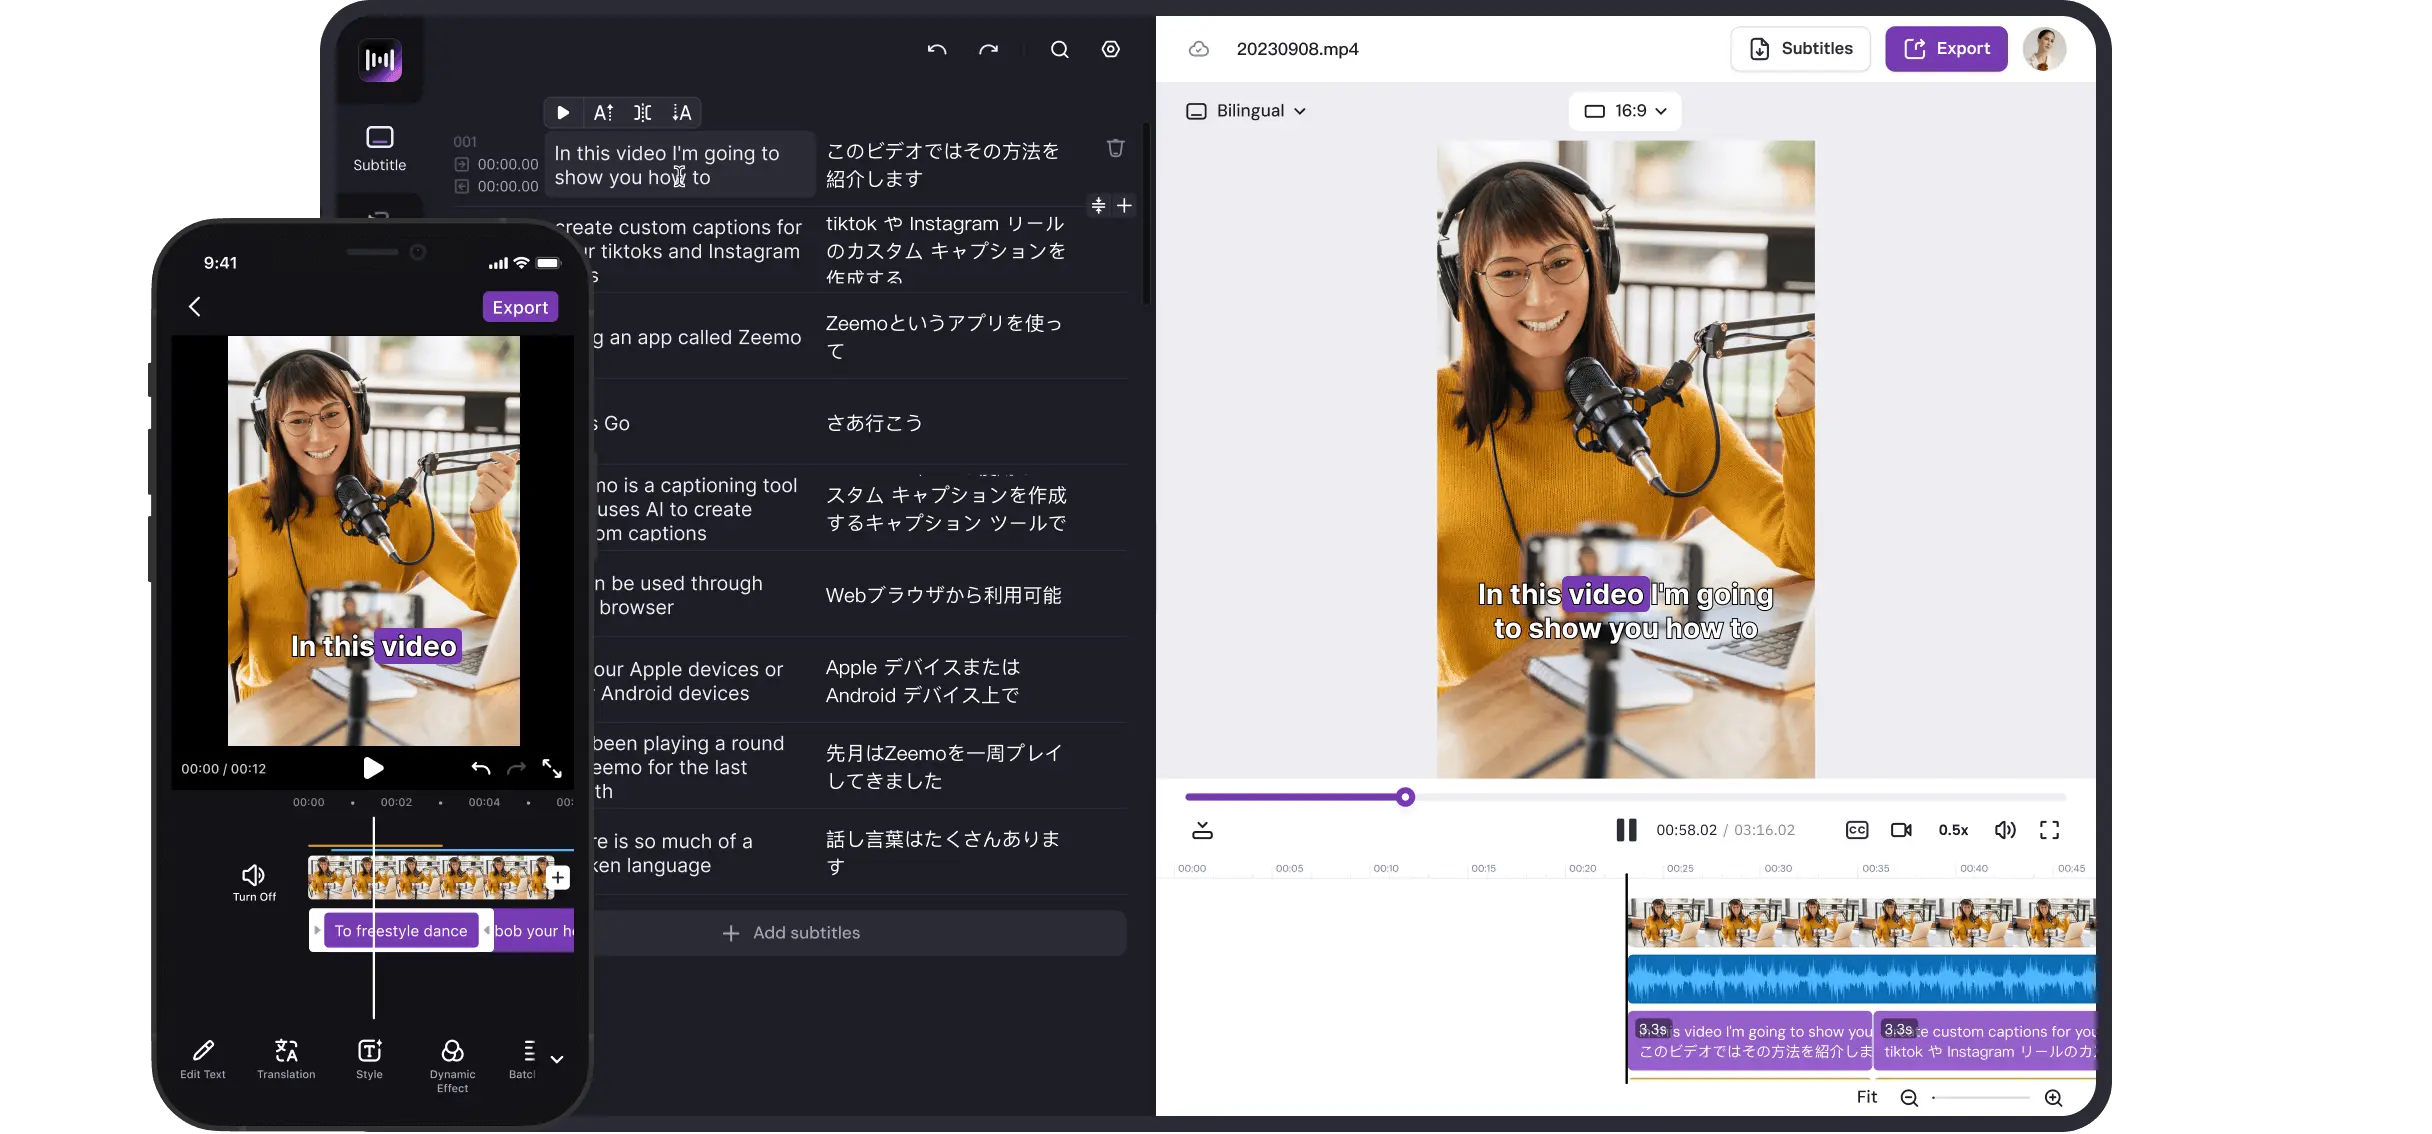Open search with the magnifier icon
This screenshot has height=1134, width=2432.
click(1059, 49)
